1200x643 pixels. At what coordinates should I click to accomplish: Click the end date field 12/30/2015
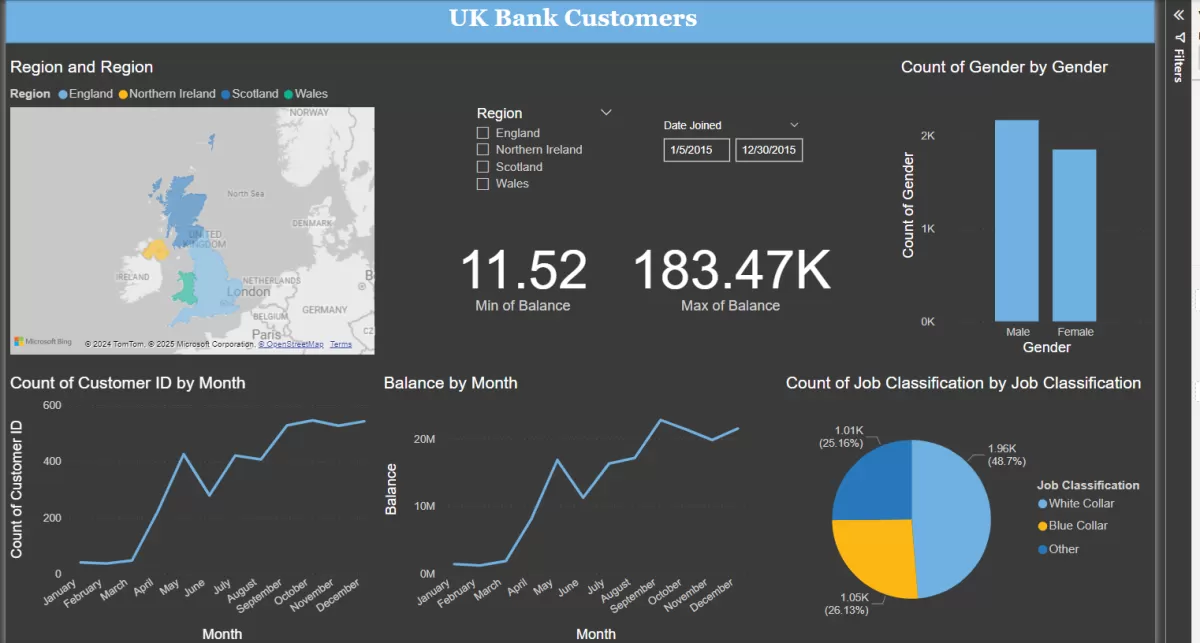point(769,150)
